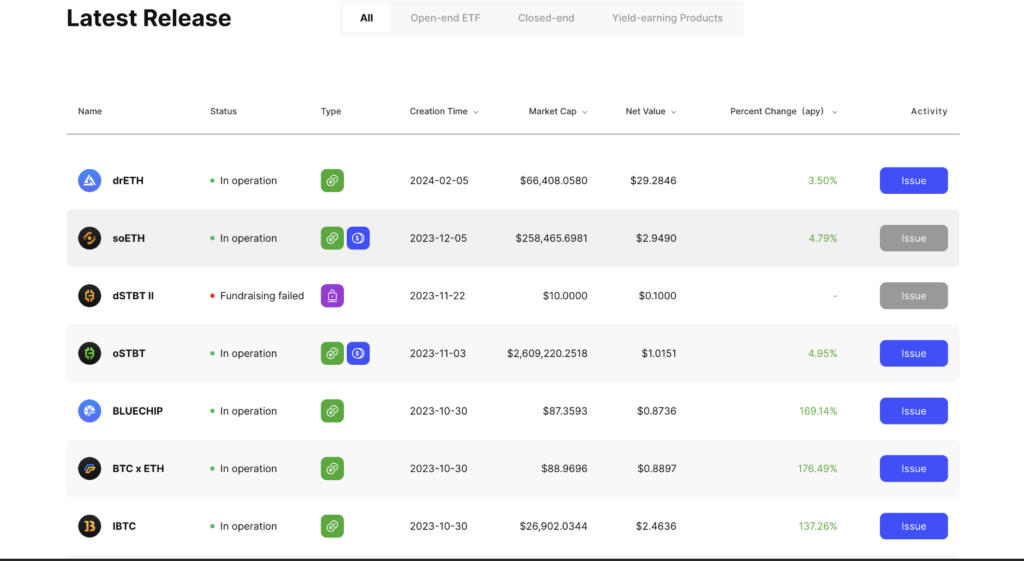Image resolution: width=1024 pixels, height=561 pixels.
Task: Switch to Yield-earning Products tab
Action: click(667, 18)
